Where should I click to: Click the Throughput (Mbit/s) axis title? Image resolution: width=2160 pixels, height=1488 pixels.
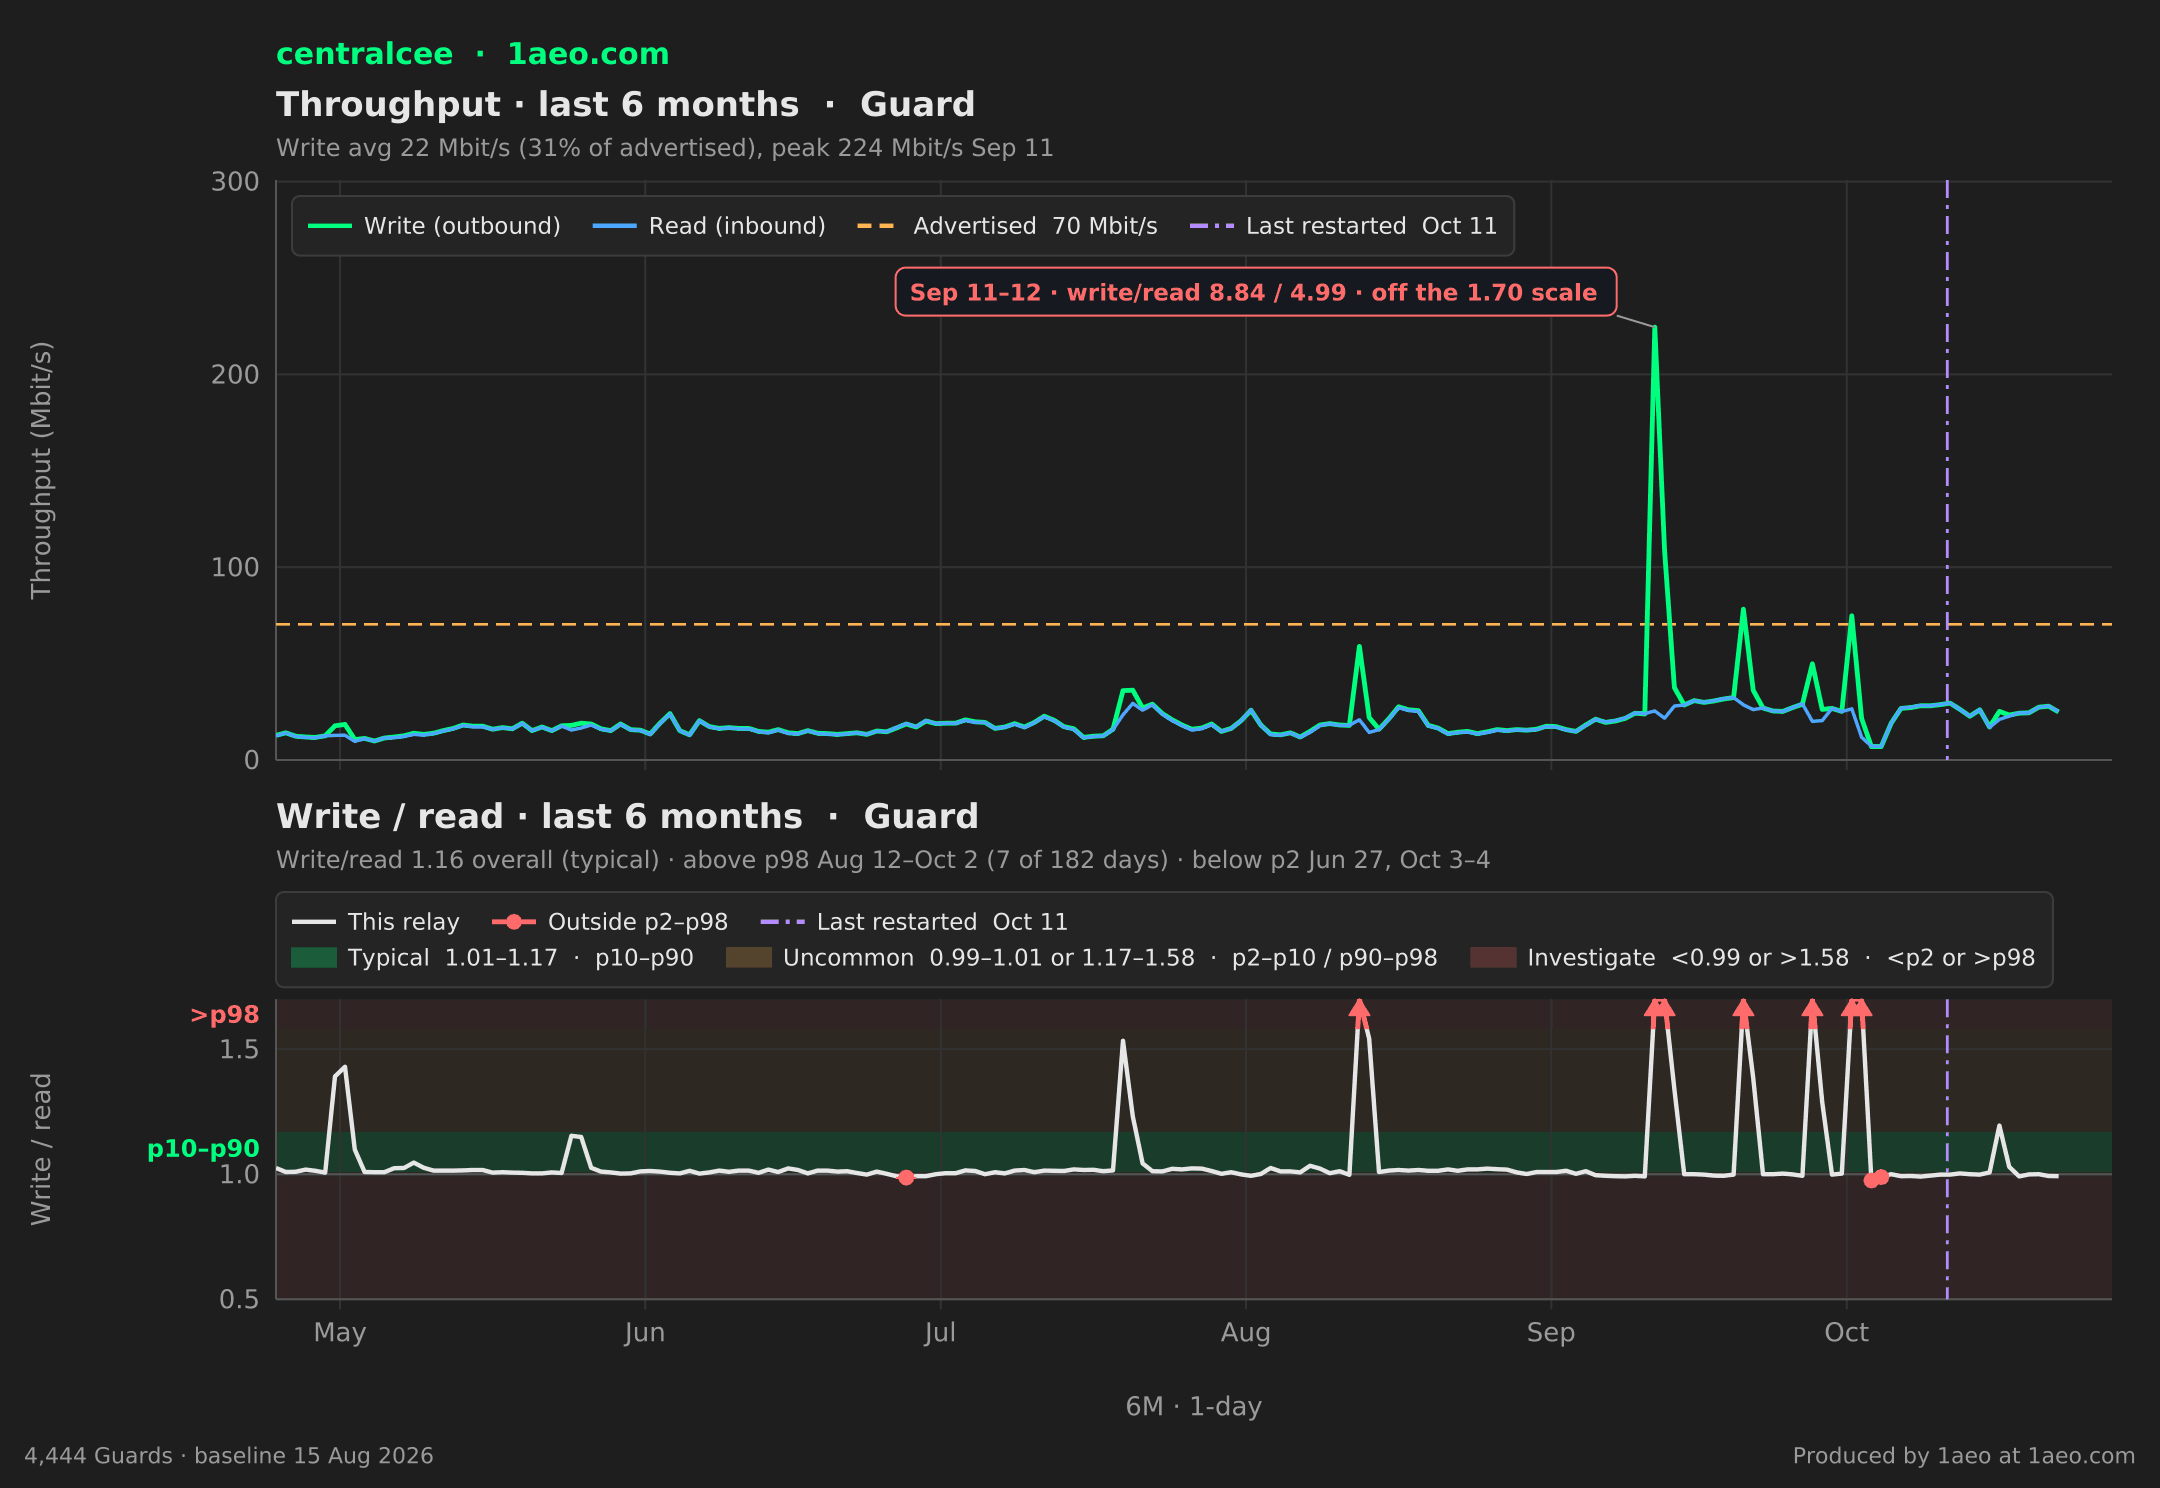(x=41, y=470)
